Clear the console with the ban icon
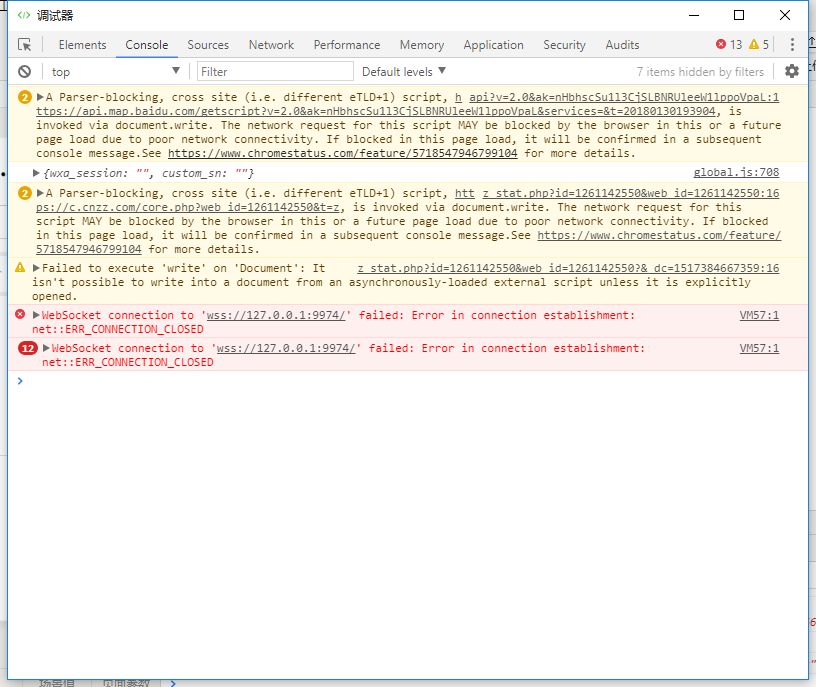 point(24,72)
